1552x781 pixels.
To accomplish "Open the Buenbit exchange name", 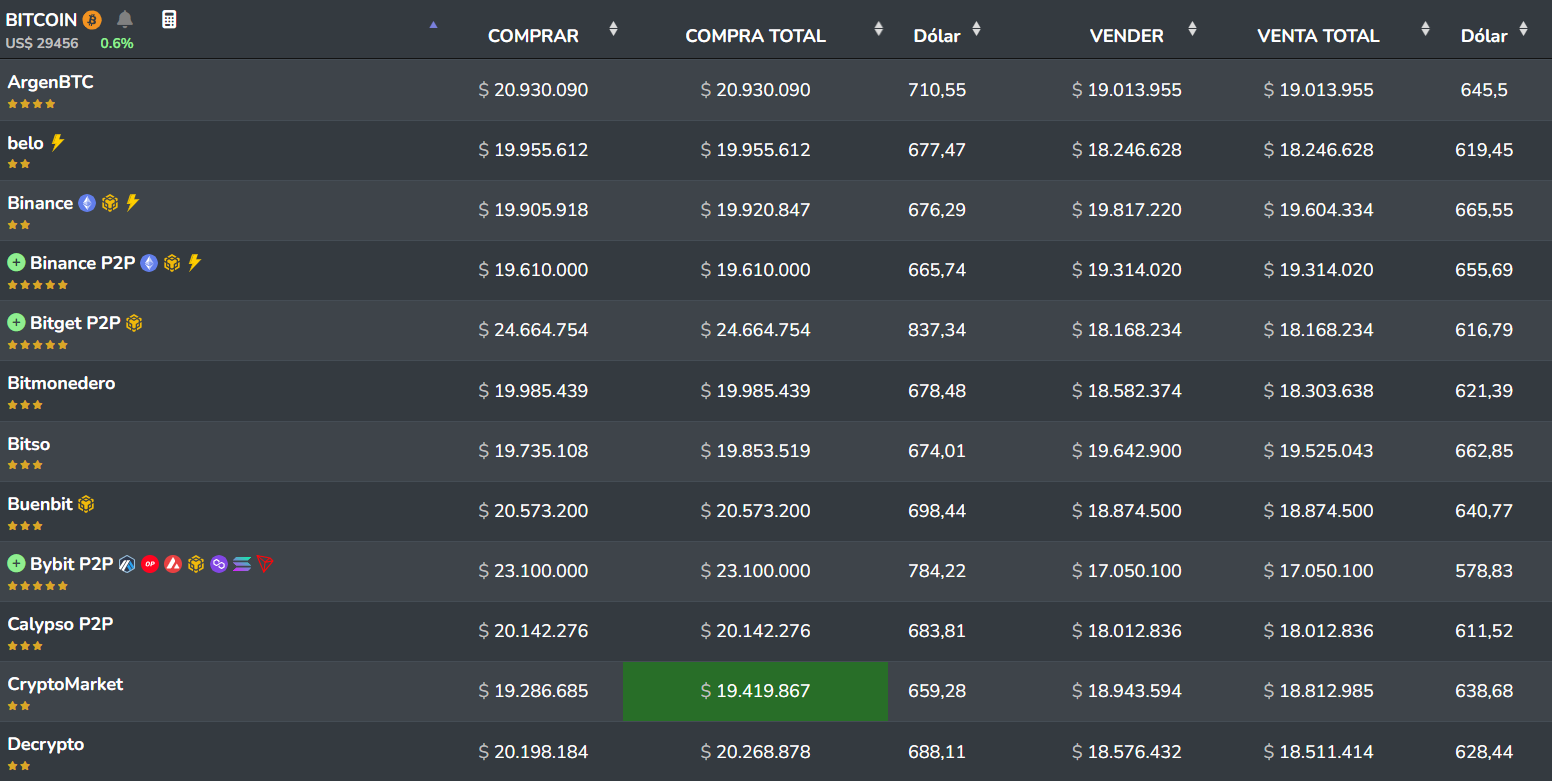I will 40,504.
